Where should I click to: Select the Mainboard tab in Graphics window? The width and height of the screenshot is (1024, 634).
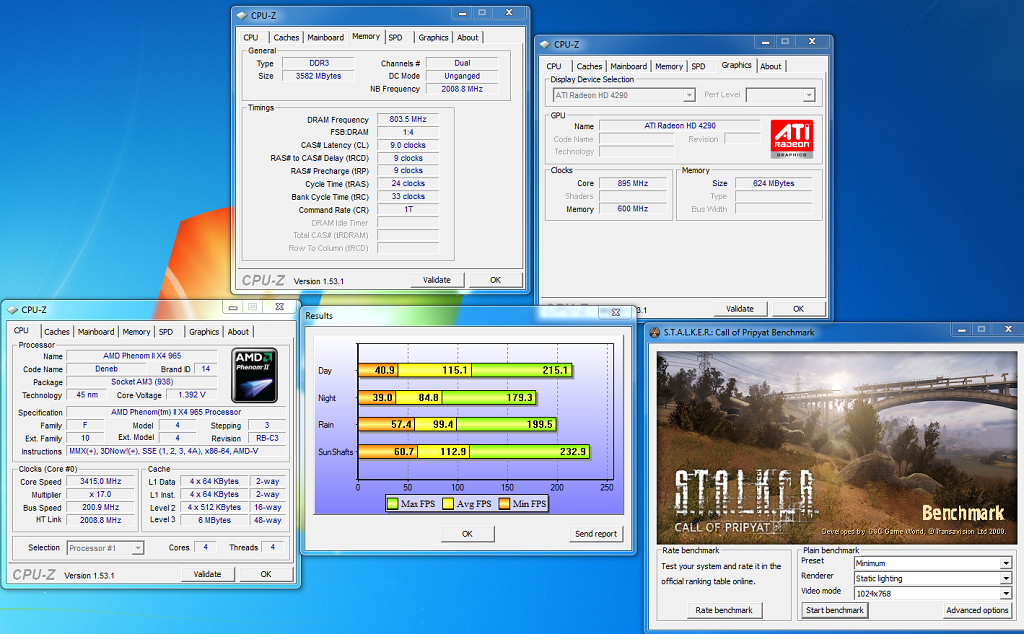click(629, 66)
